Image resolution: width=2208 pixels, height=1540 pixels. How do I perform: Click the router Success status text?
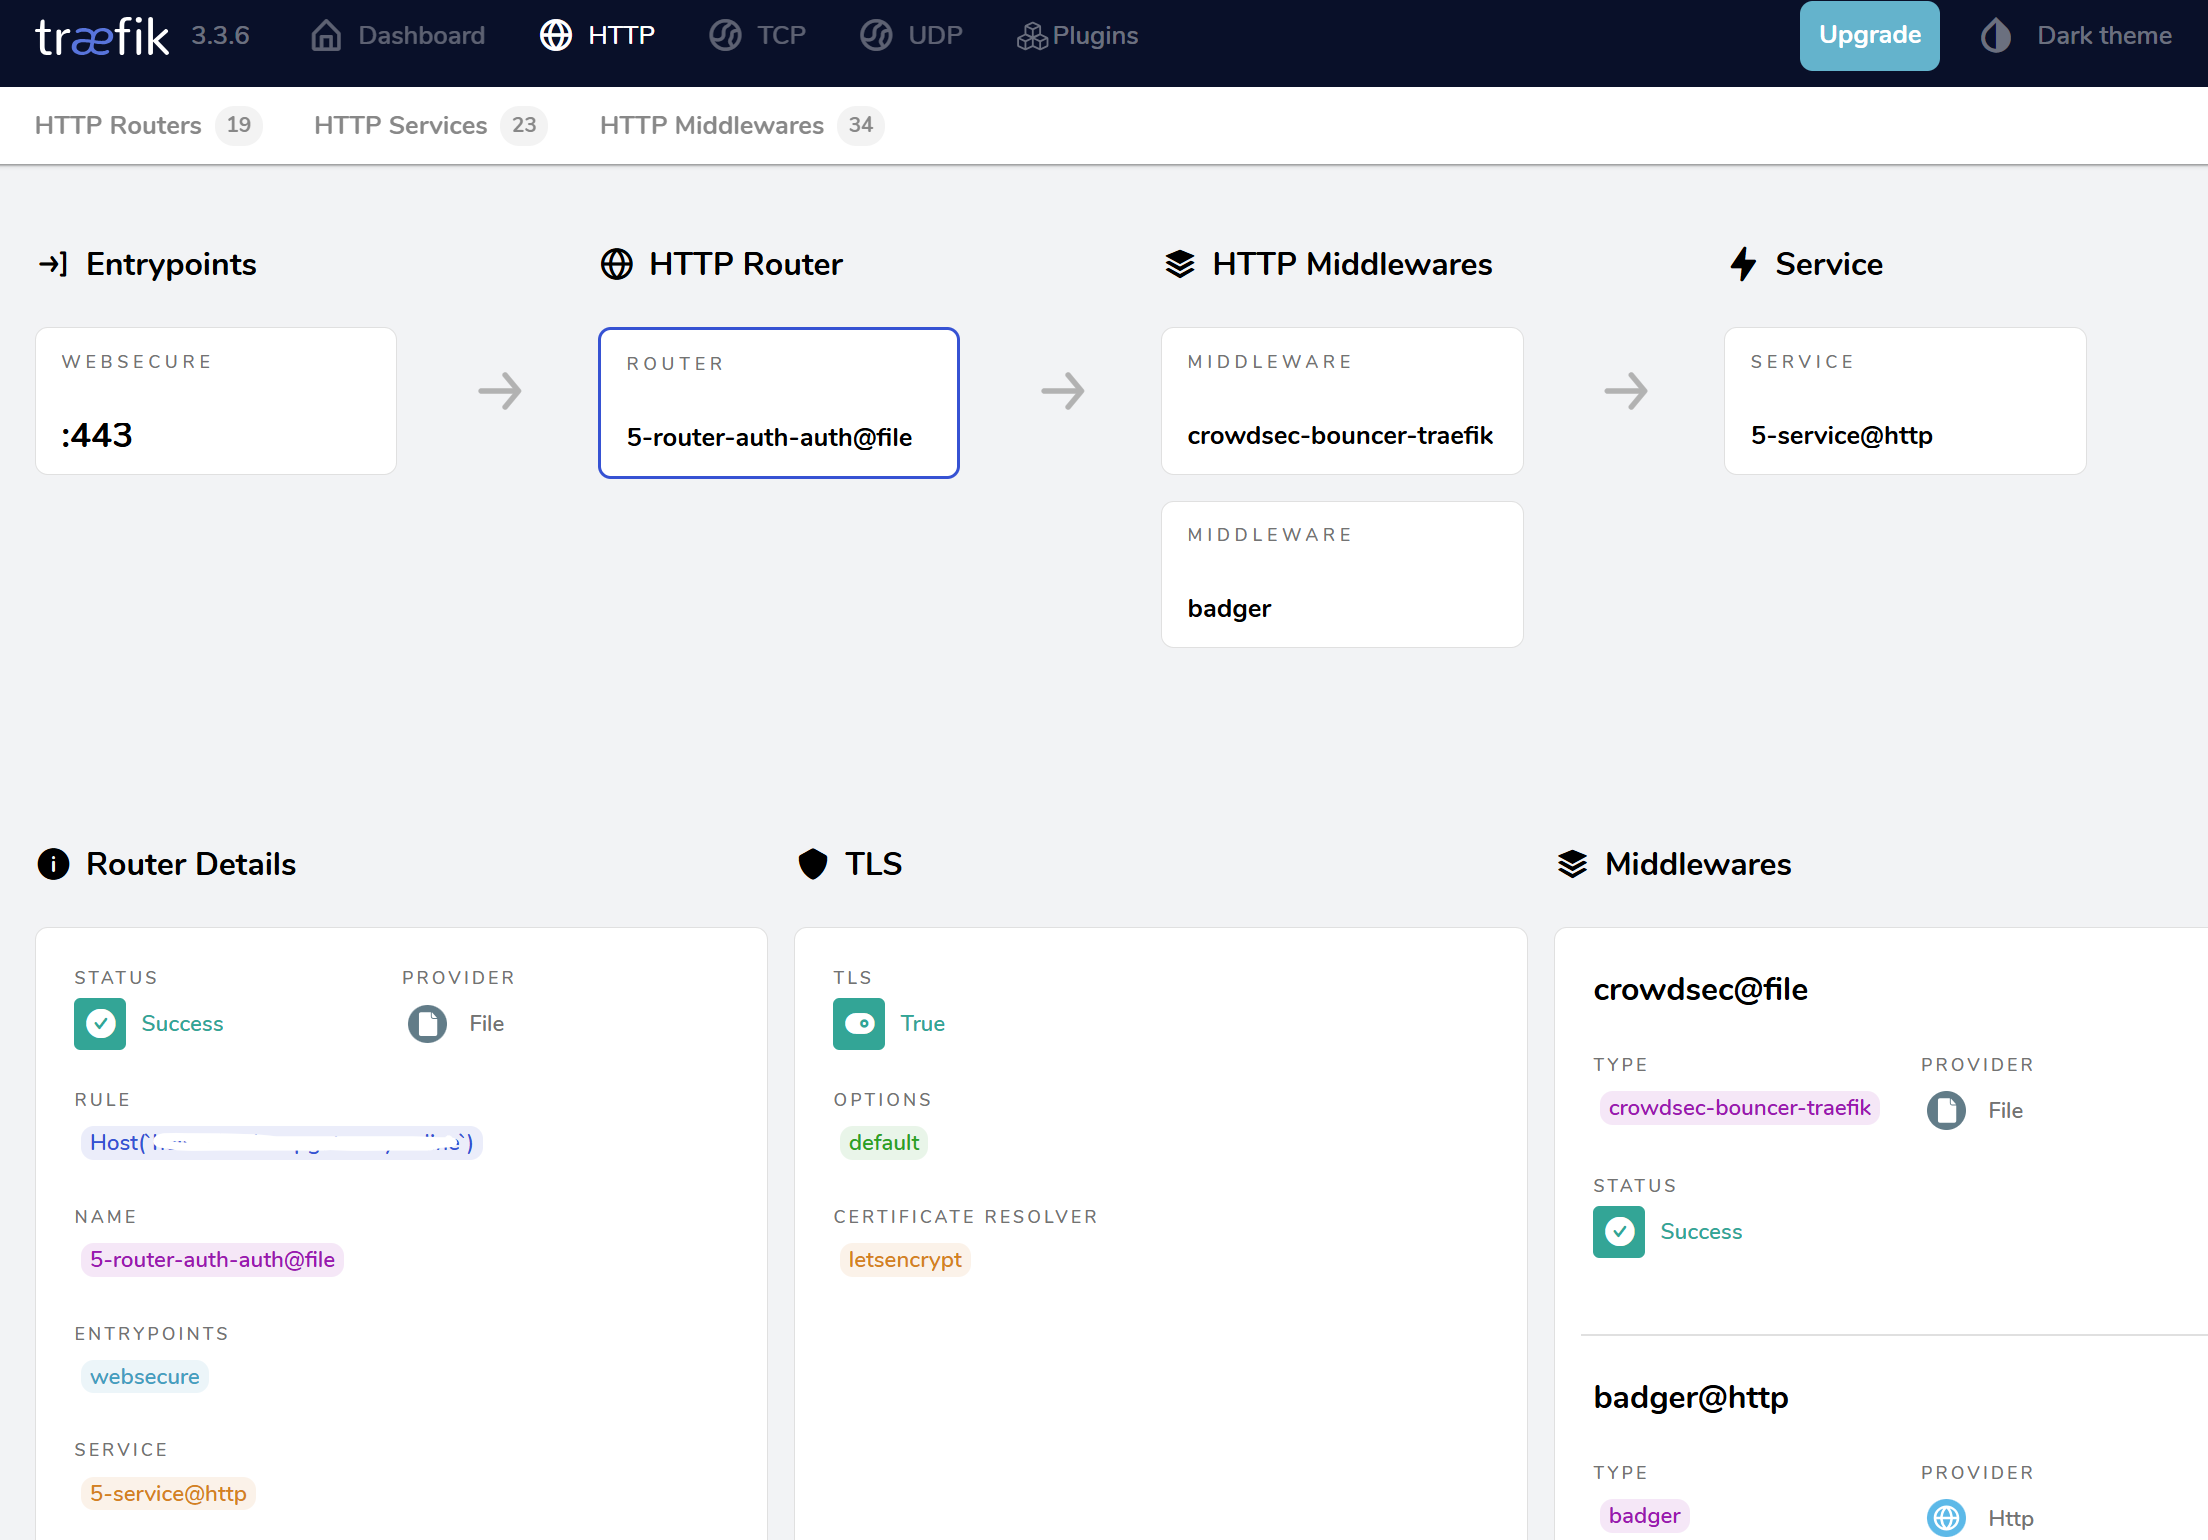tap(182, 1024)
